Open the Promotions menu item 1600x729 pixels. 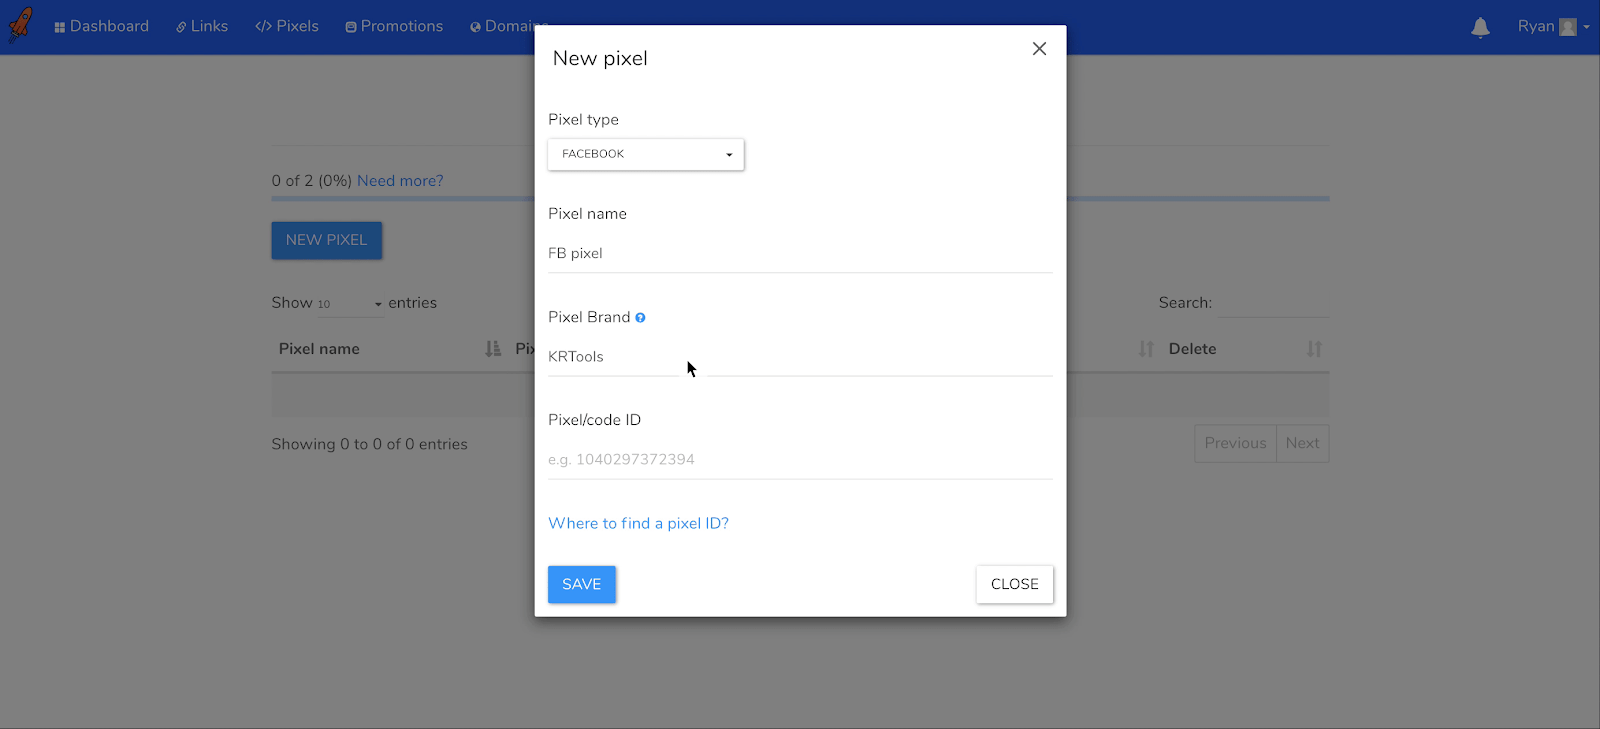point(394,26)
